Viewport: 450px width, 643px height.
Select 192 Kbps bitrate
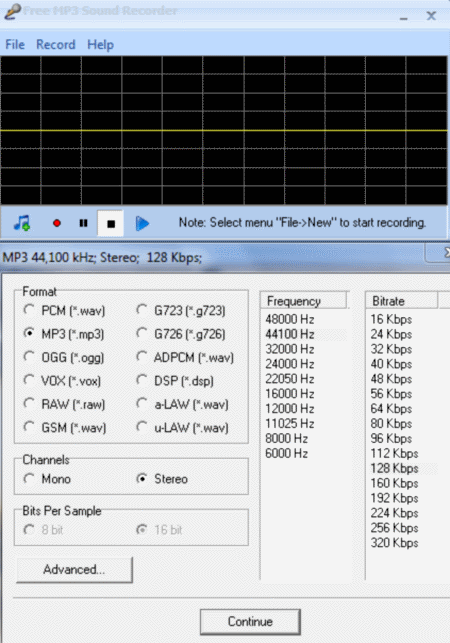point(394,498)
